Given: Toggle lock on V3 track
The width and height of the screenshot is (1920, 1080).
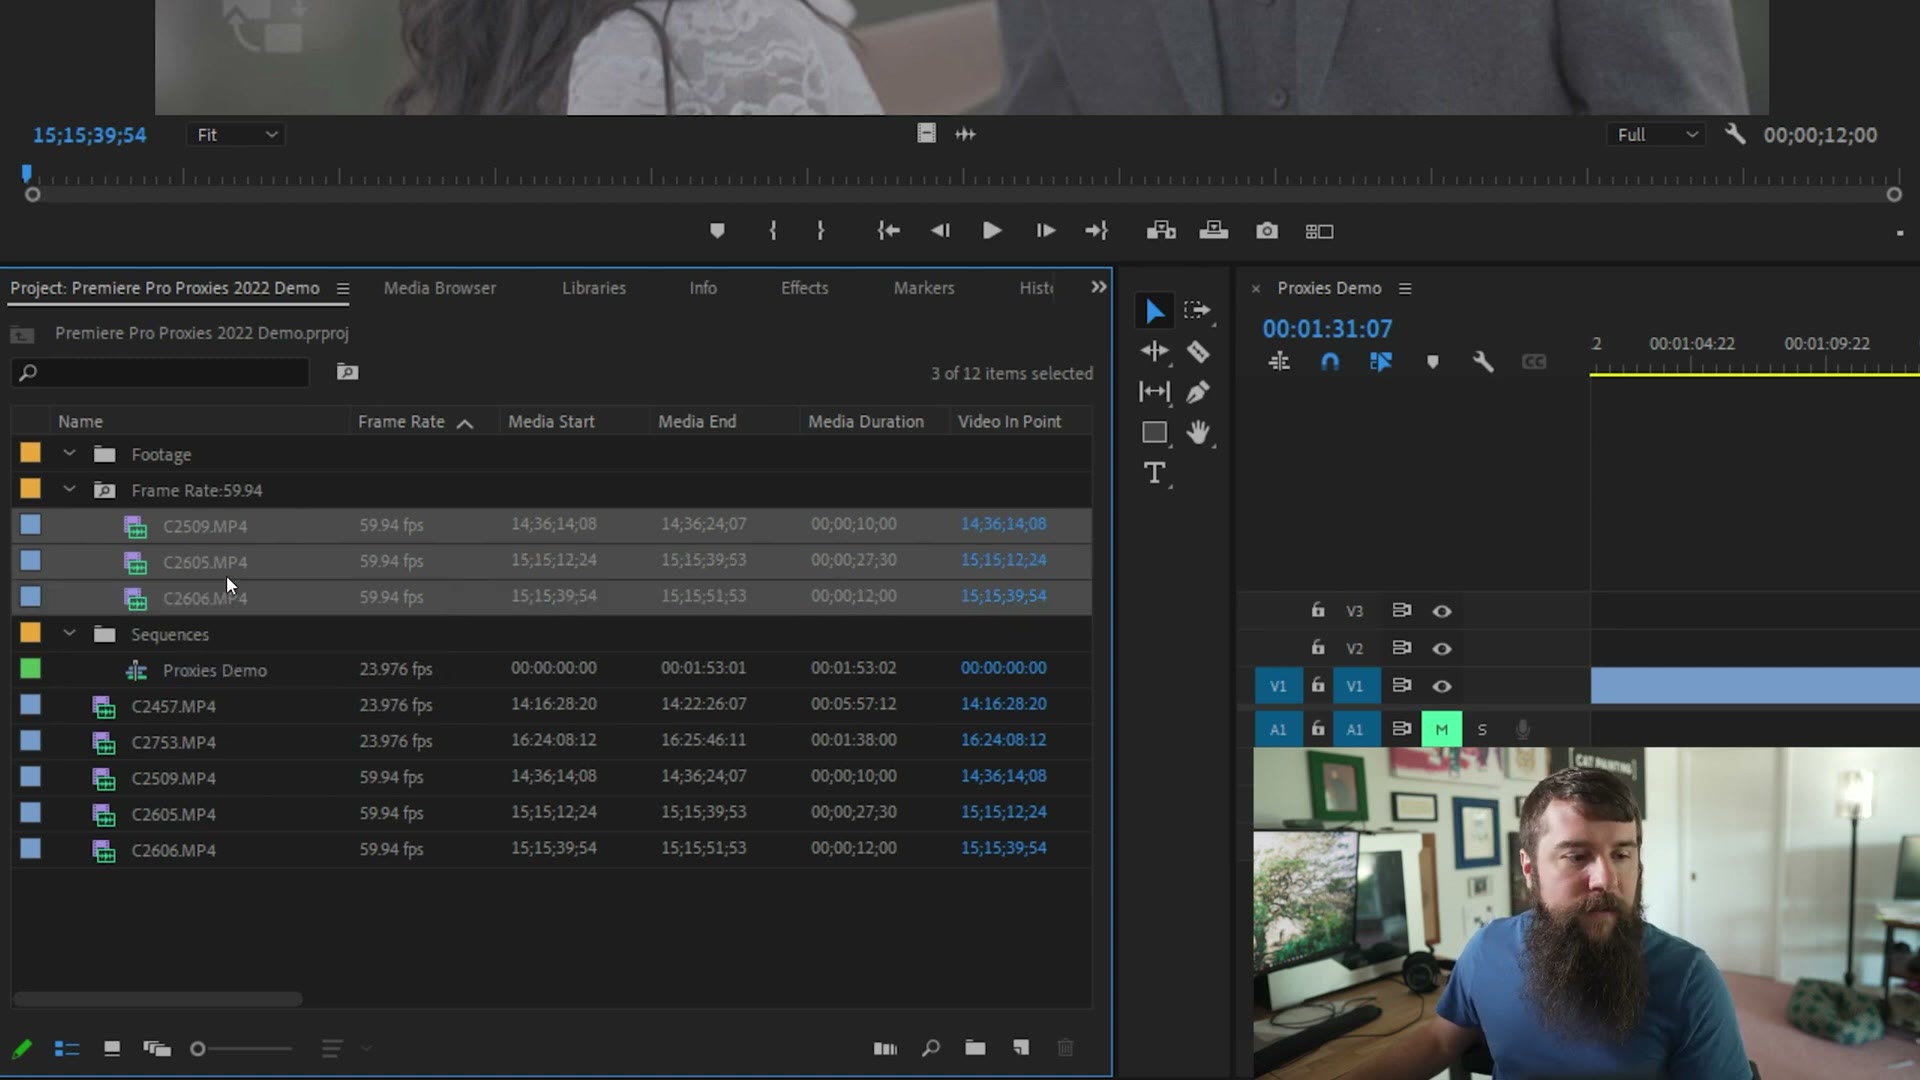Looking at the screenshot, I should [1318, 610].
